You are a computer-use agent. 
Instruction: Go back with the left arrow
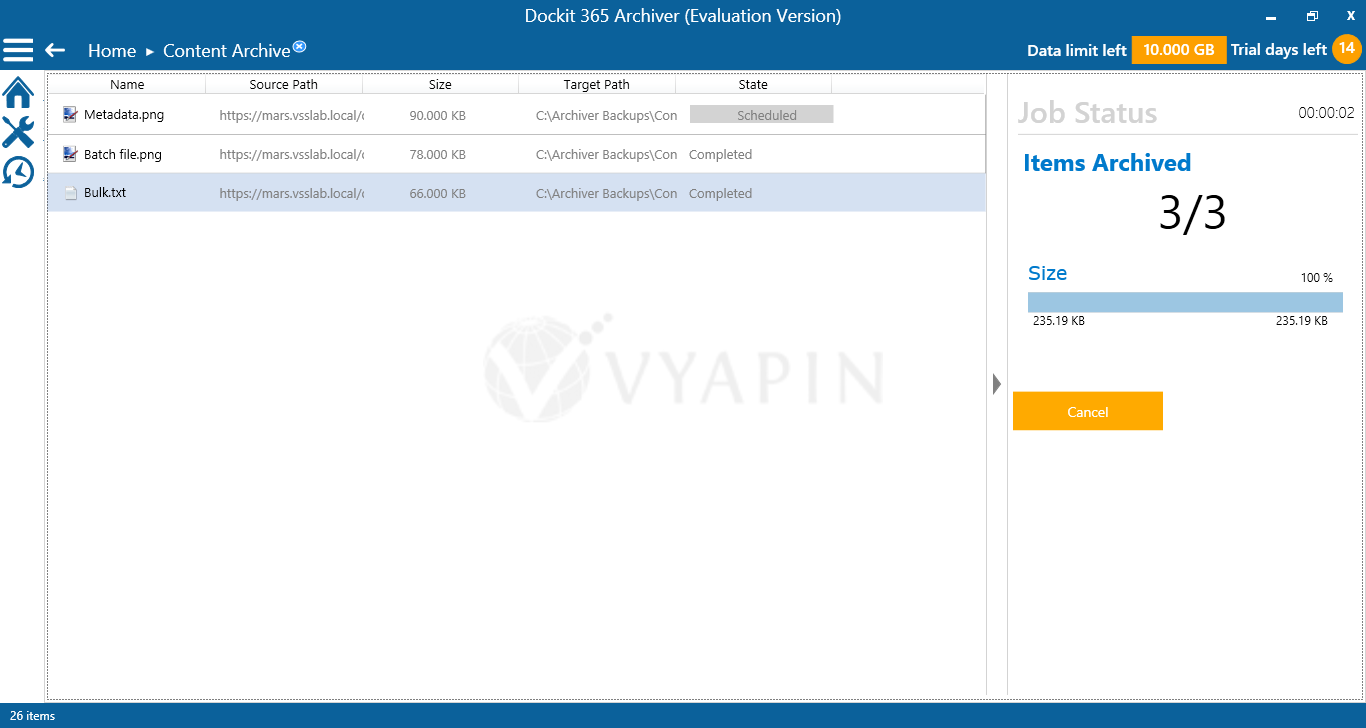coord(55,50)
